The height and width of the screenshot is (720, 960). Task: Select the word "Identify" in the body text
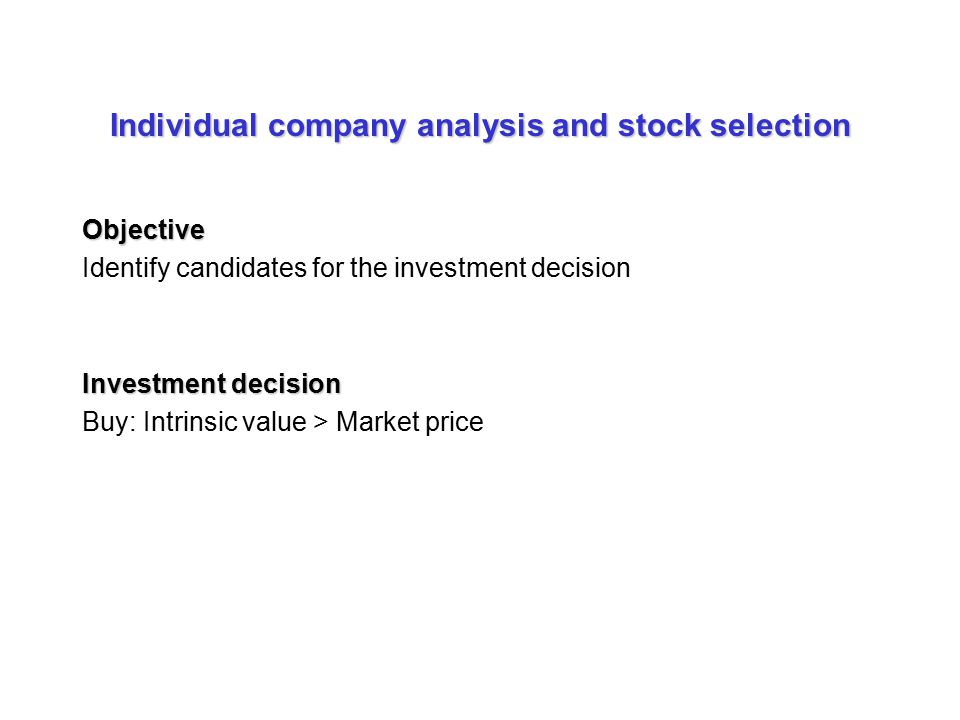(x=126, y=268)
